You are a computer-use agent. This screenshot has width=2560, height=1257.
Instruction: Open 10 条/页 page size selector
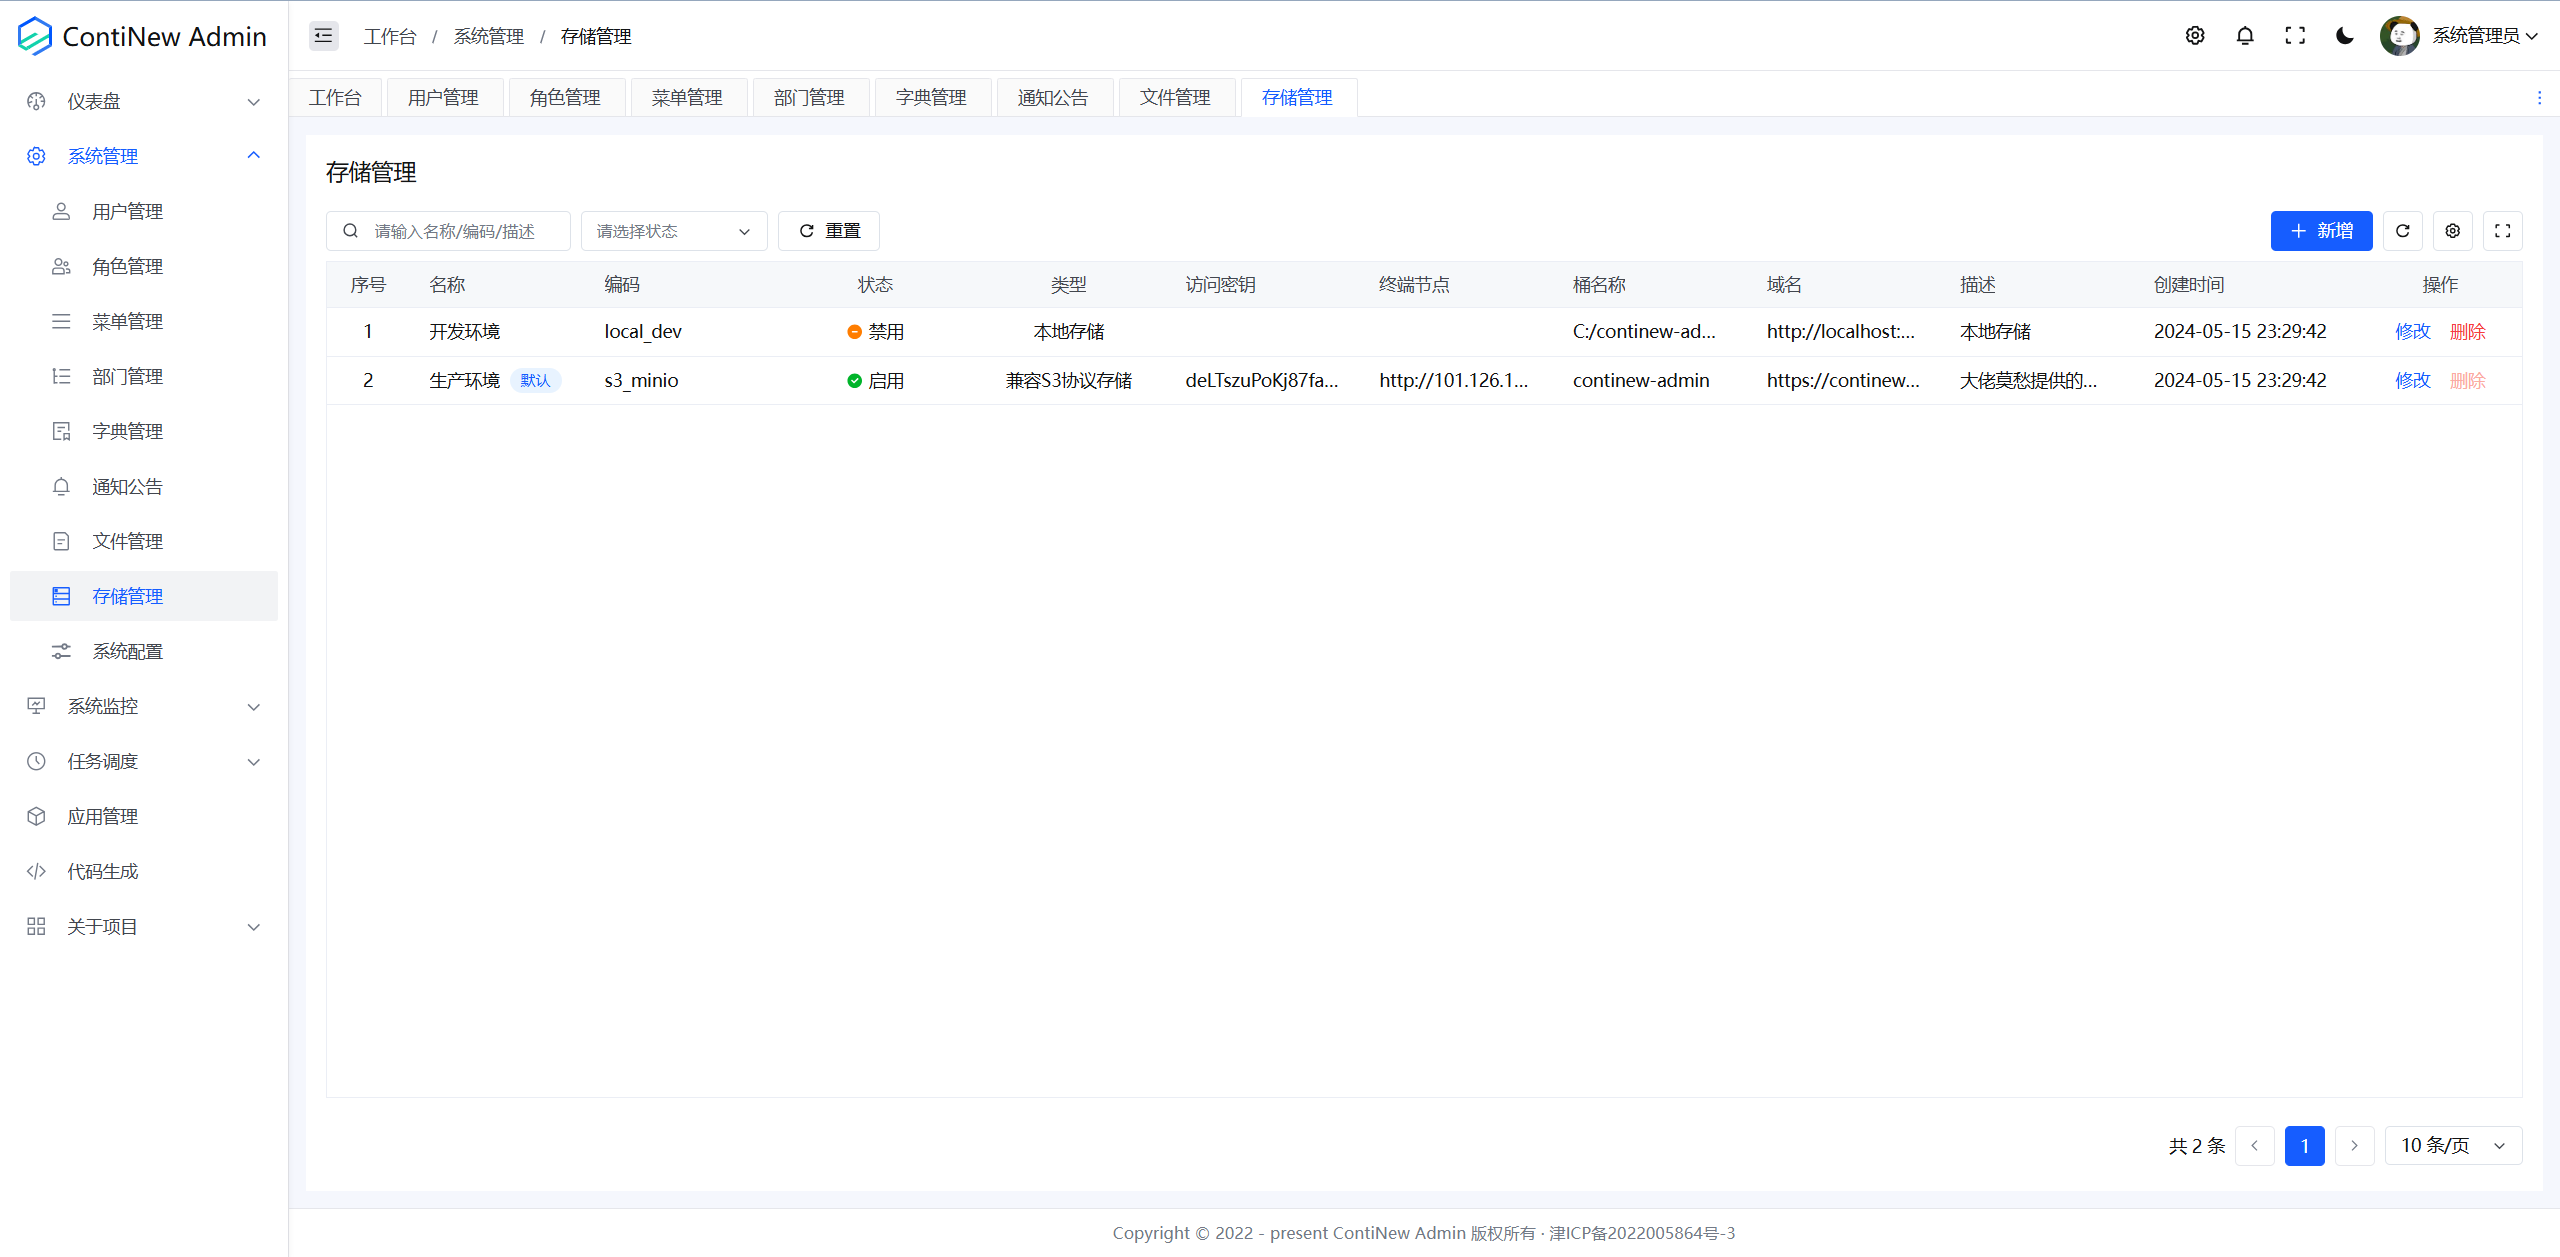coord(2453,1145)
